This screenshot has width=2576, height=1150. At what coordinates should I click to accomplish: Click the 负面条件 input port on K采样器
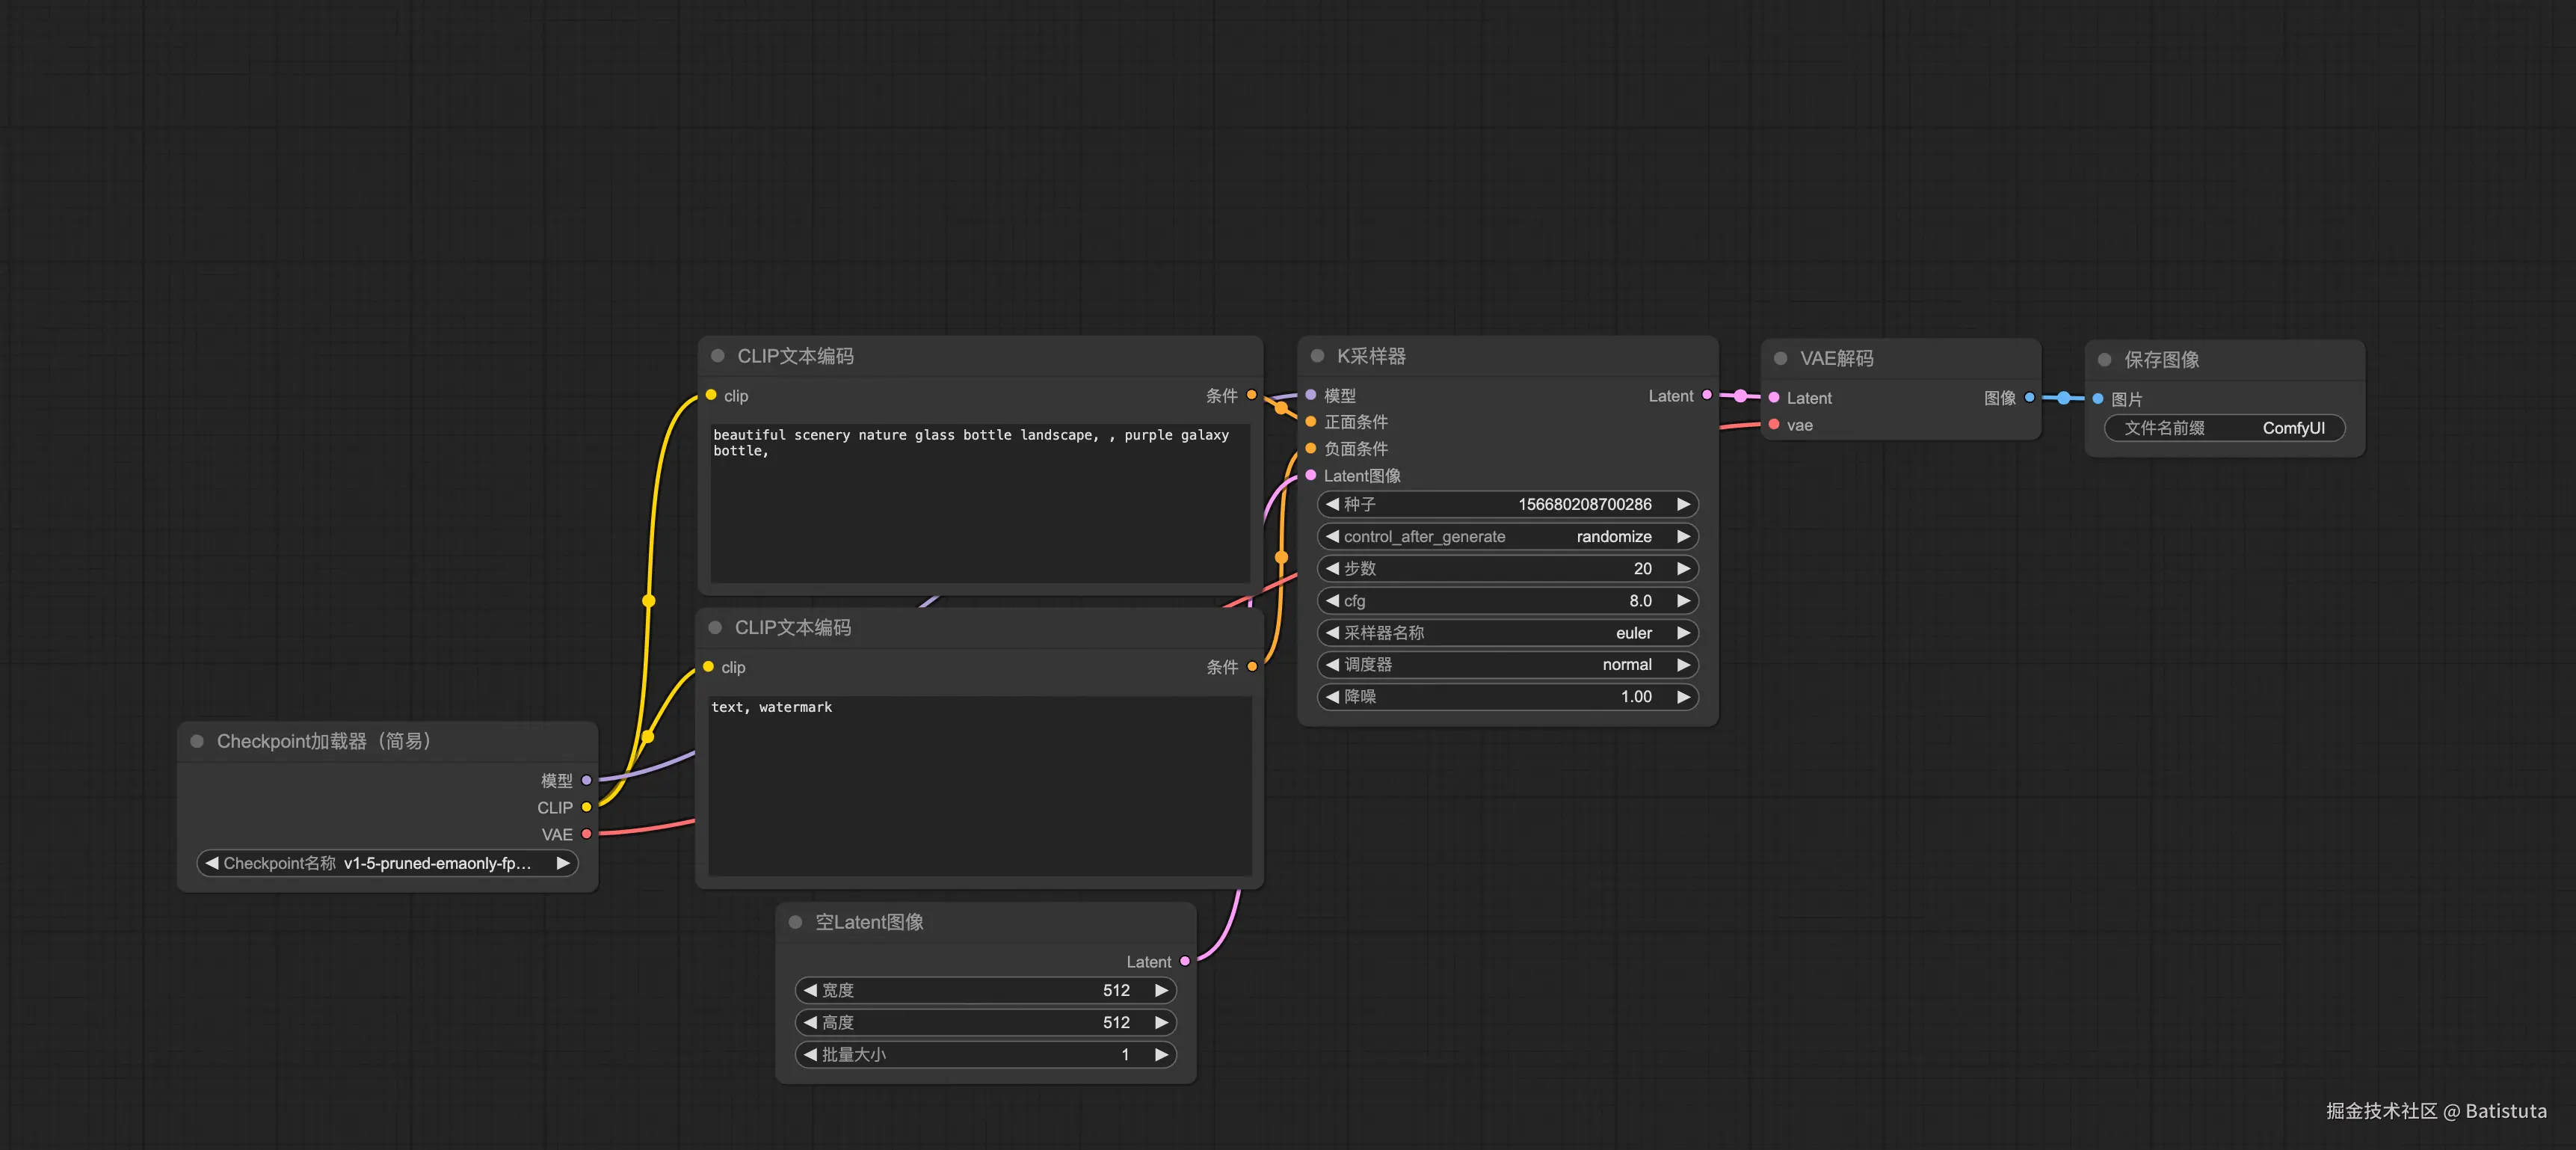click(1311, 448)
